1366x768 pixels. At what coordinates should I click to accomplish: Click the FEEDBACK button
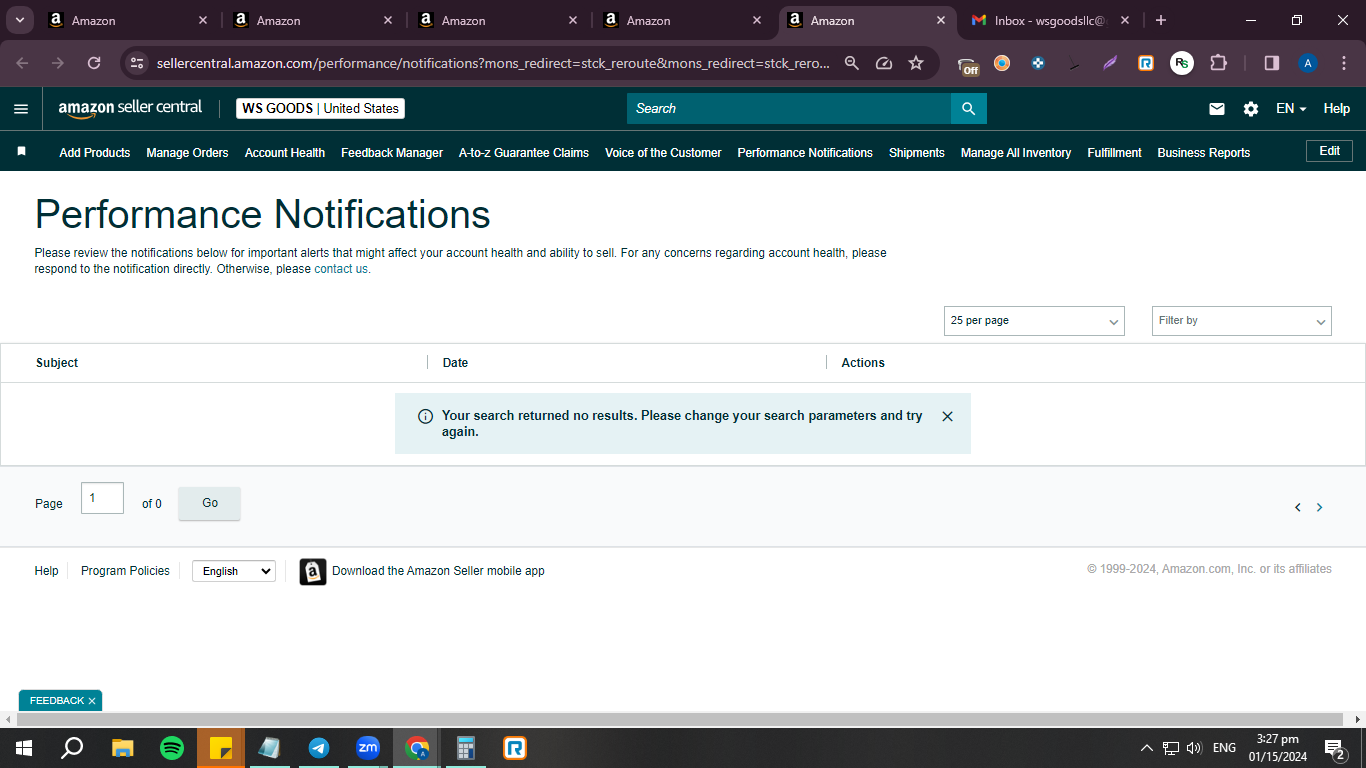(57, 701)
